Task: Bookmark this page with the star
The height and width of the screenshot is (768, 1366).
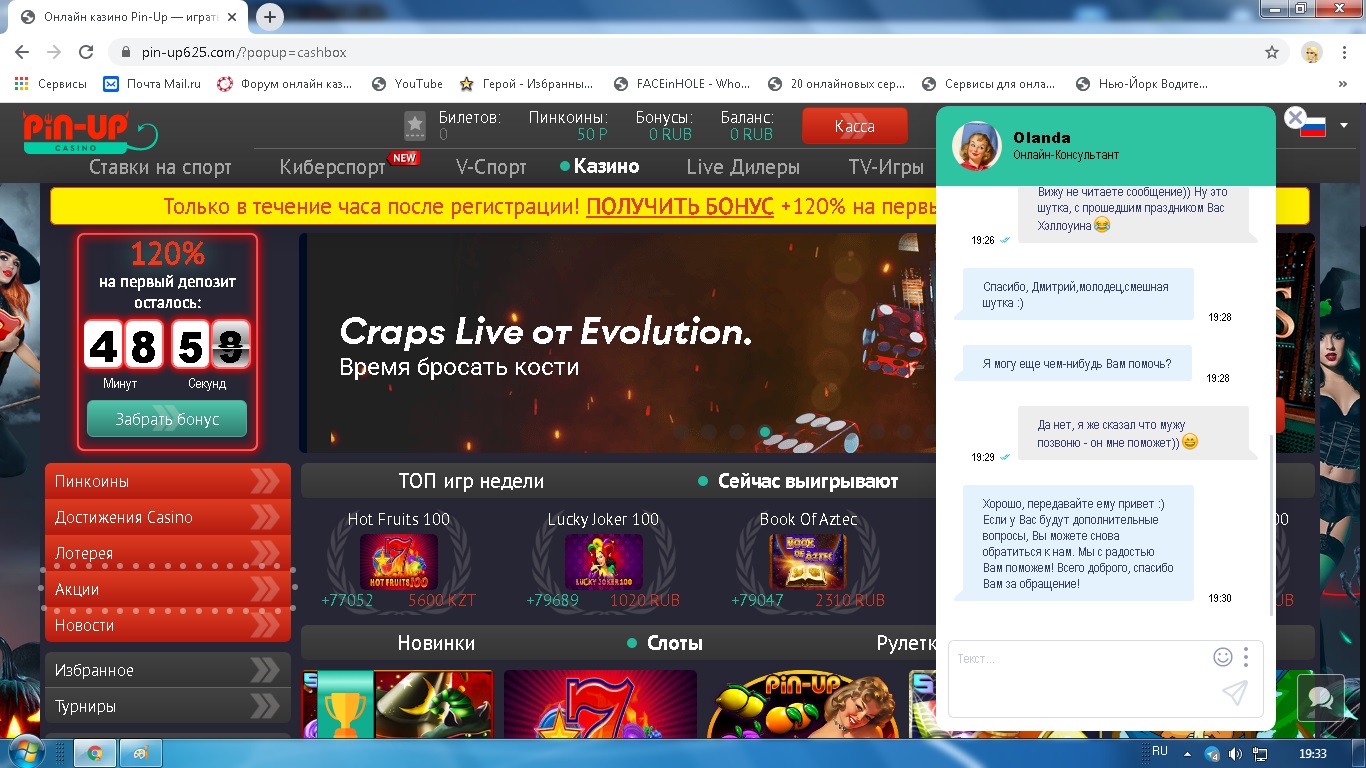Action: point(1272,52)
